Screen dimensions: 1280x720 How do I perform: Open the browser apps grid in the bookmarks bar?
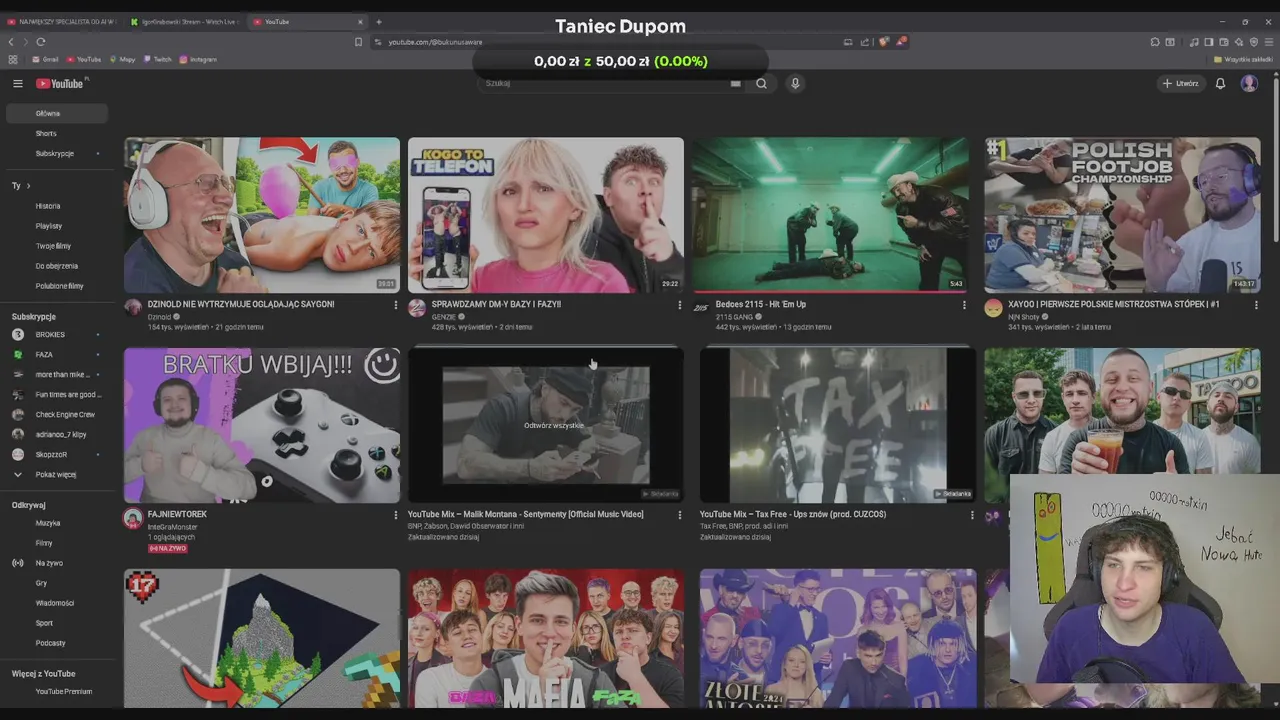pos(13,60)
